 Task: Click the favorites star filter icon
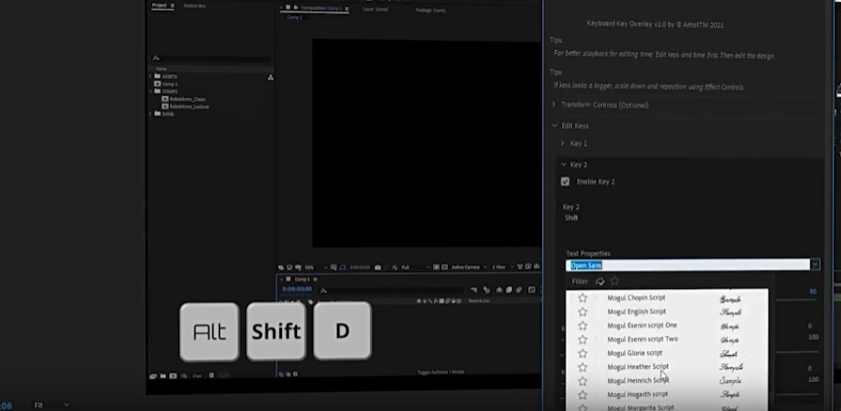(x=614, y=282)
